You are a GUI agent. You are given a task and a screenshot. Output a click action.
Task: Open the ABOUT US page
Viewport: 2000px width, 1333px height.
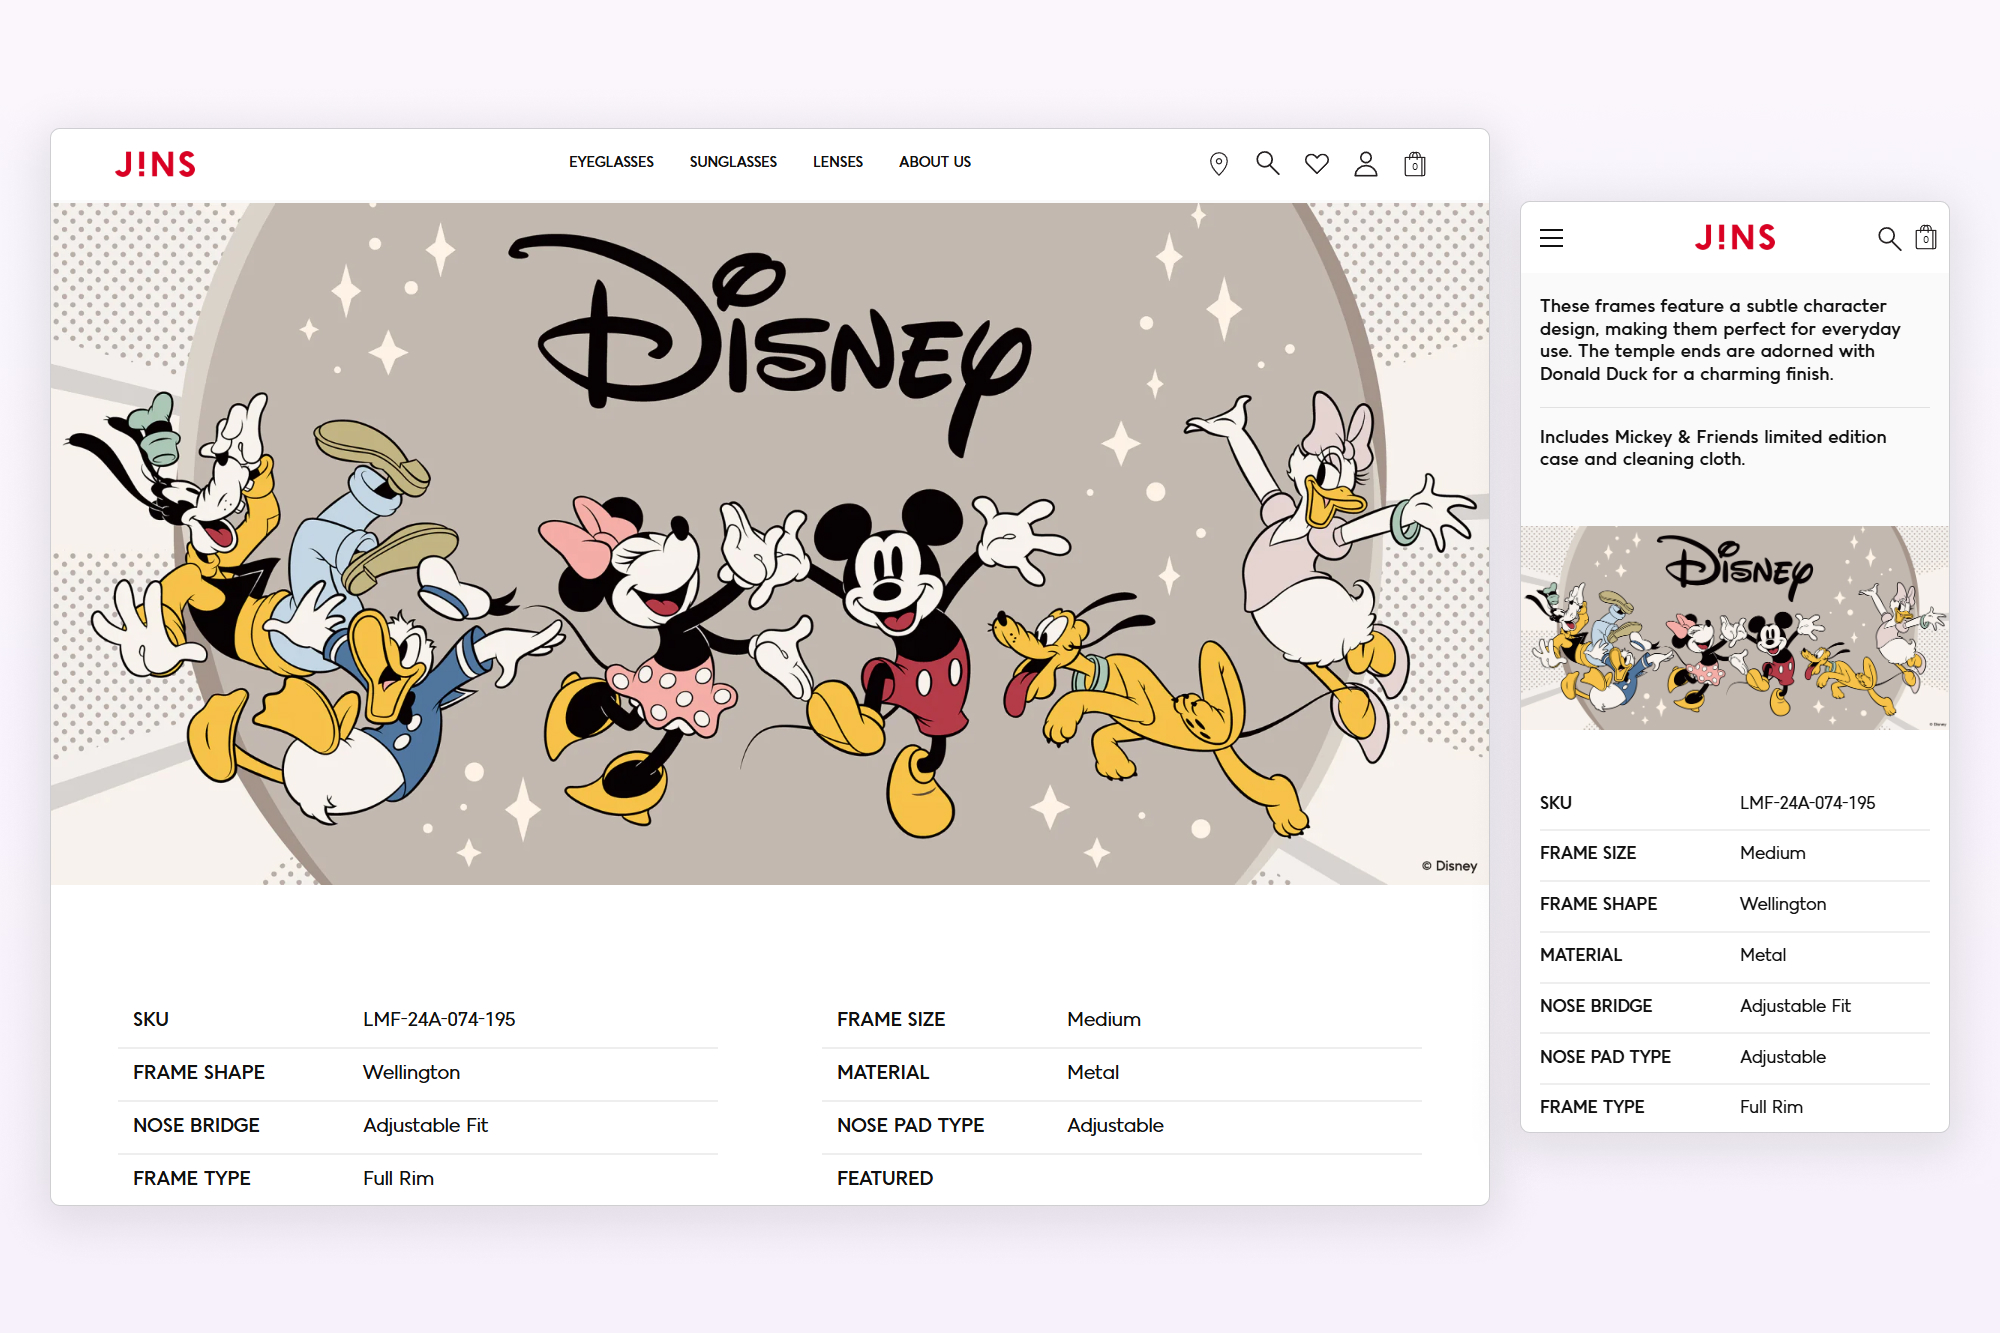(934, 161)
